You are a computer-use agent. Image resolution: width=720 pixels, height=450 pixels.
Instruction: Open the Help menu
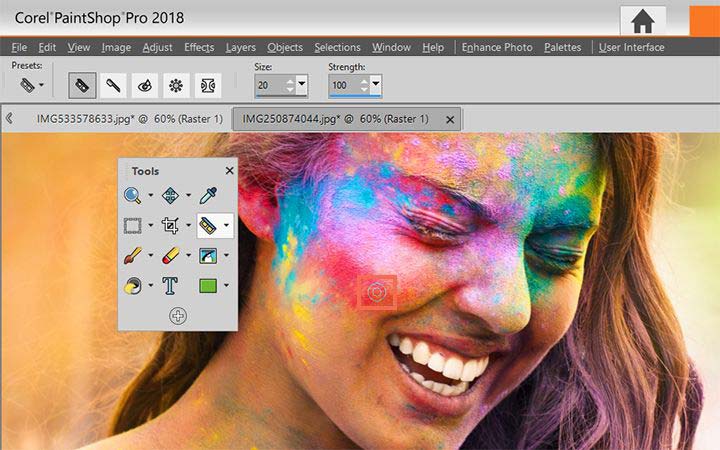[433, 47]
